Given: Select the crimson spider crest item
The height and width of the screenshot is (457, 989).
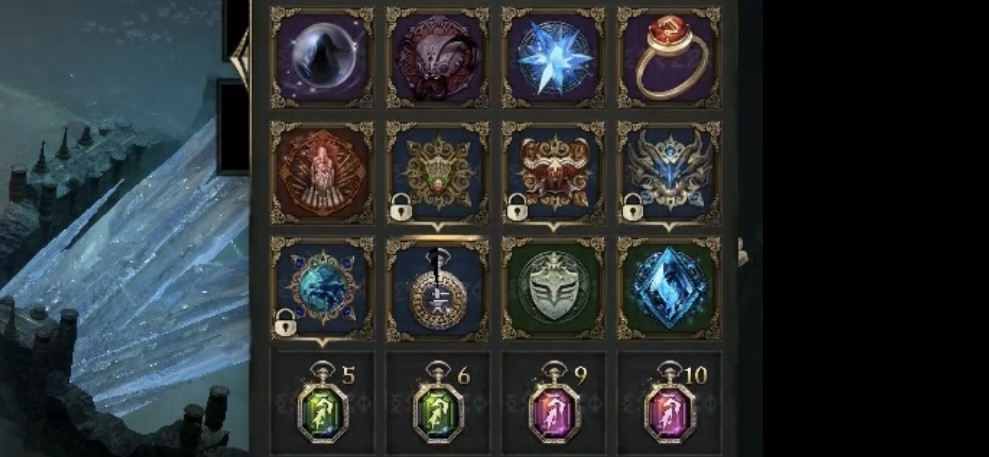Looking at the screenshot, I should 438,58.
